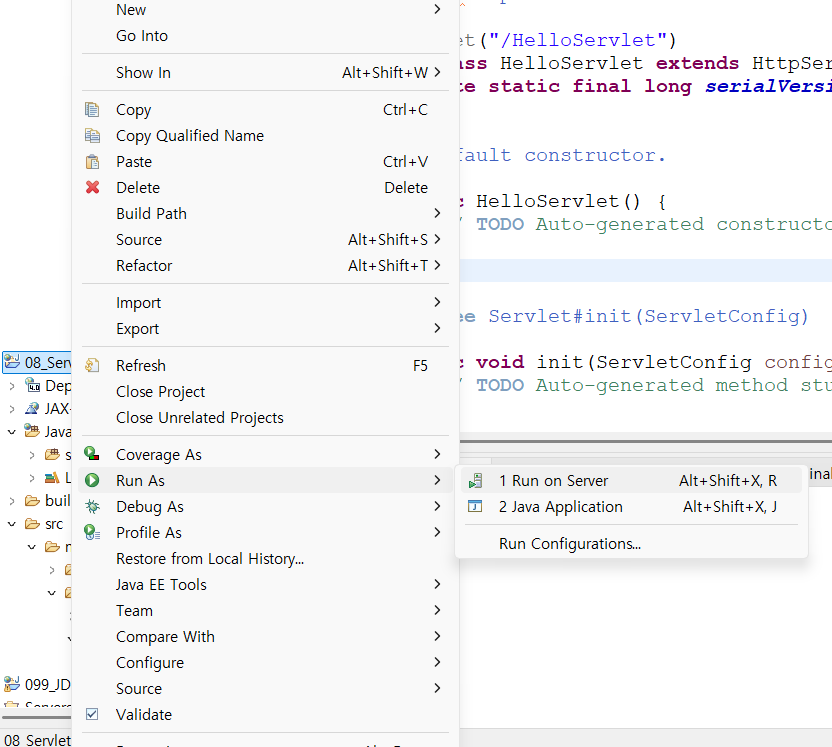832x747 pixels.
Task: Click the src folder icon
Action: (32, 524)
